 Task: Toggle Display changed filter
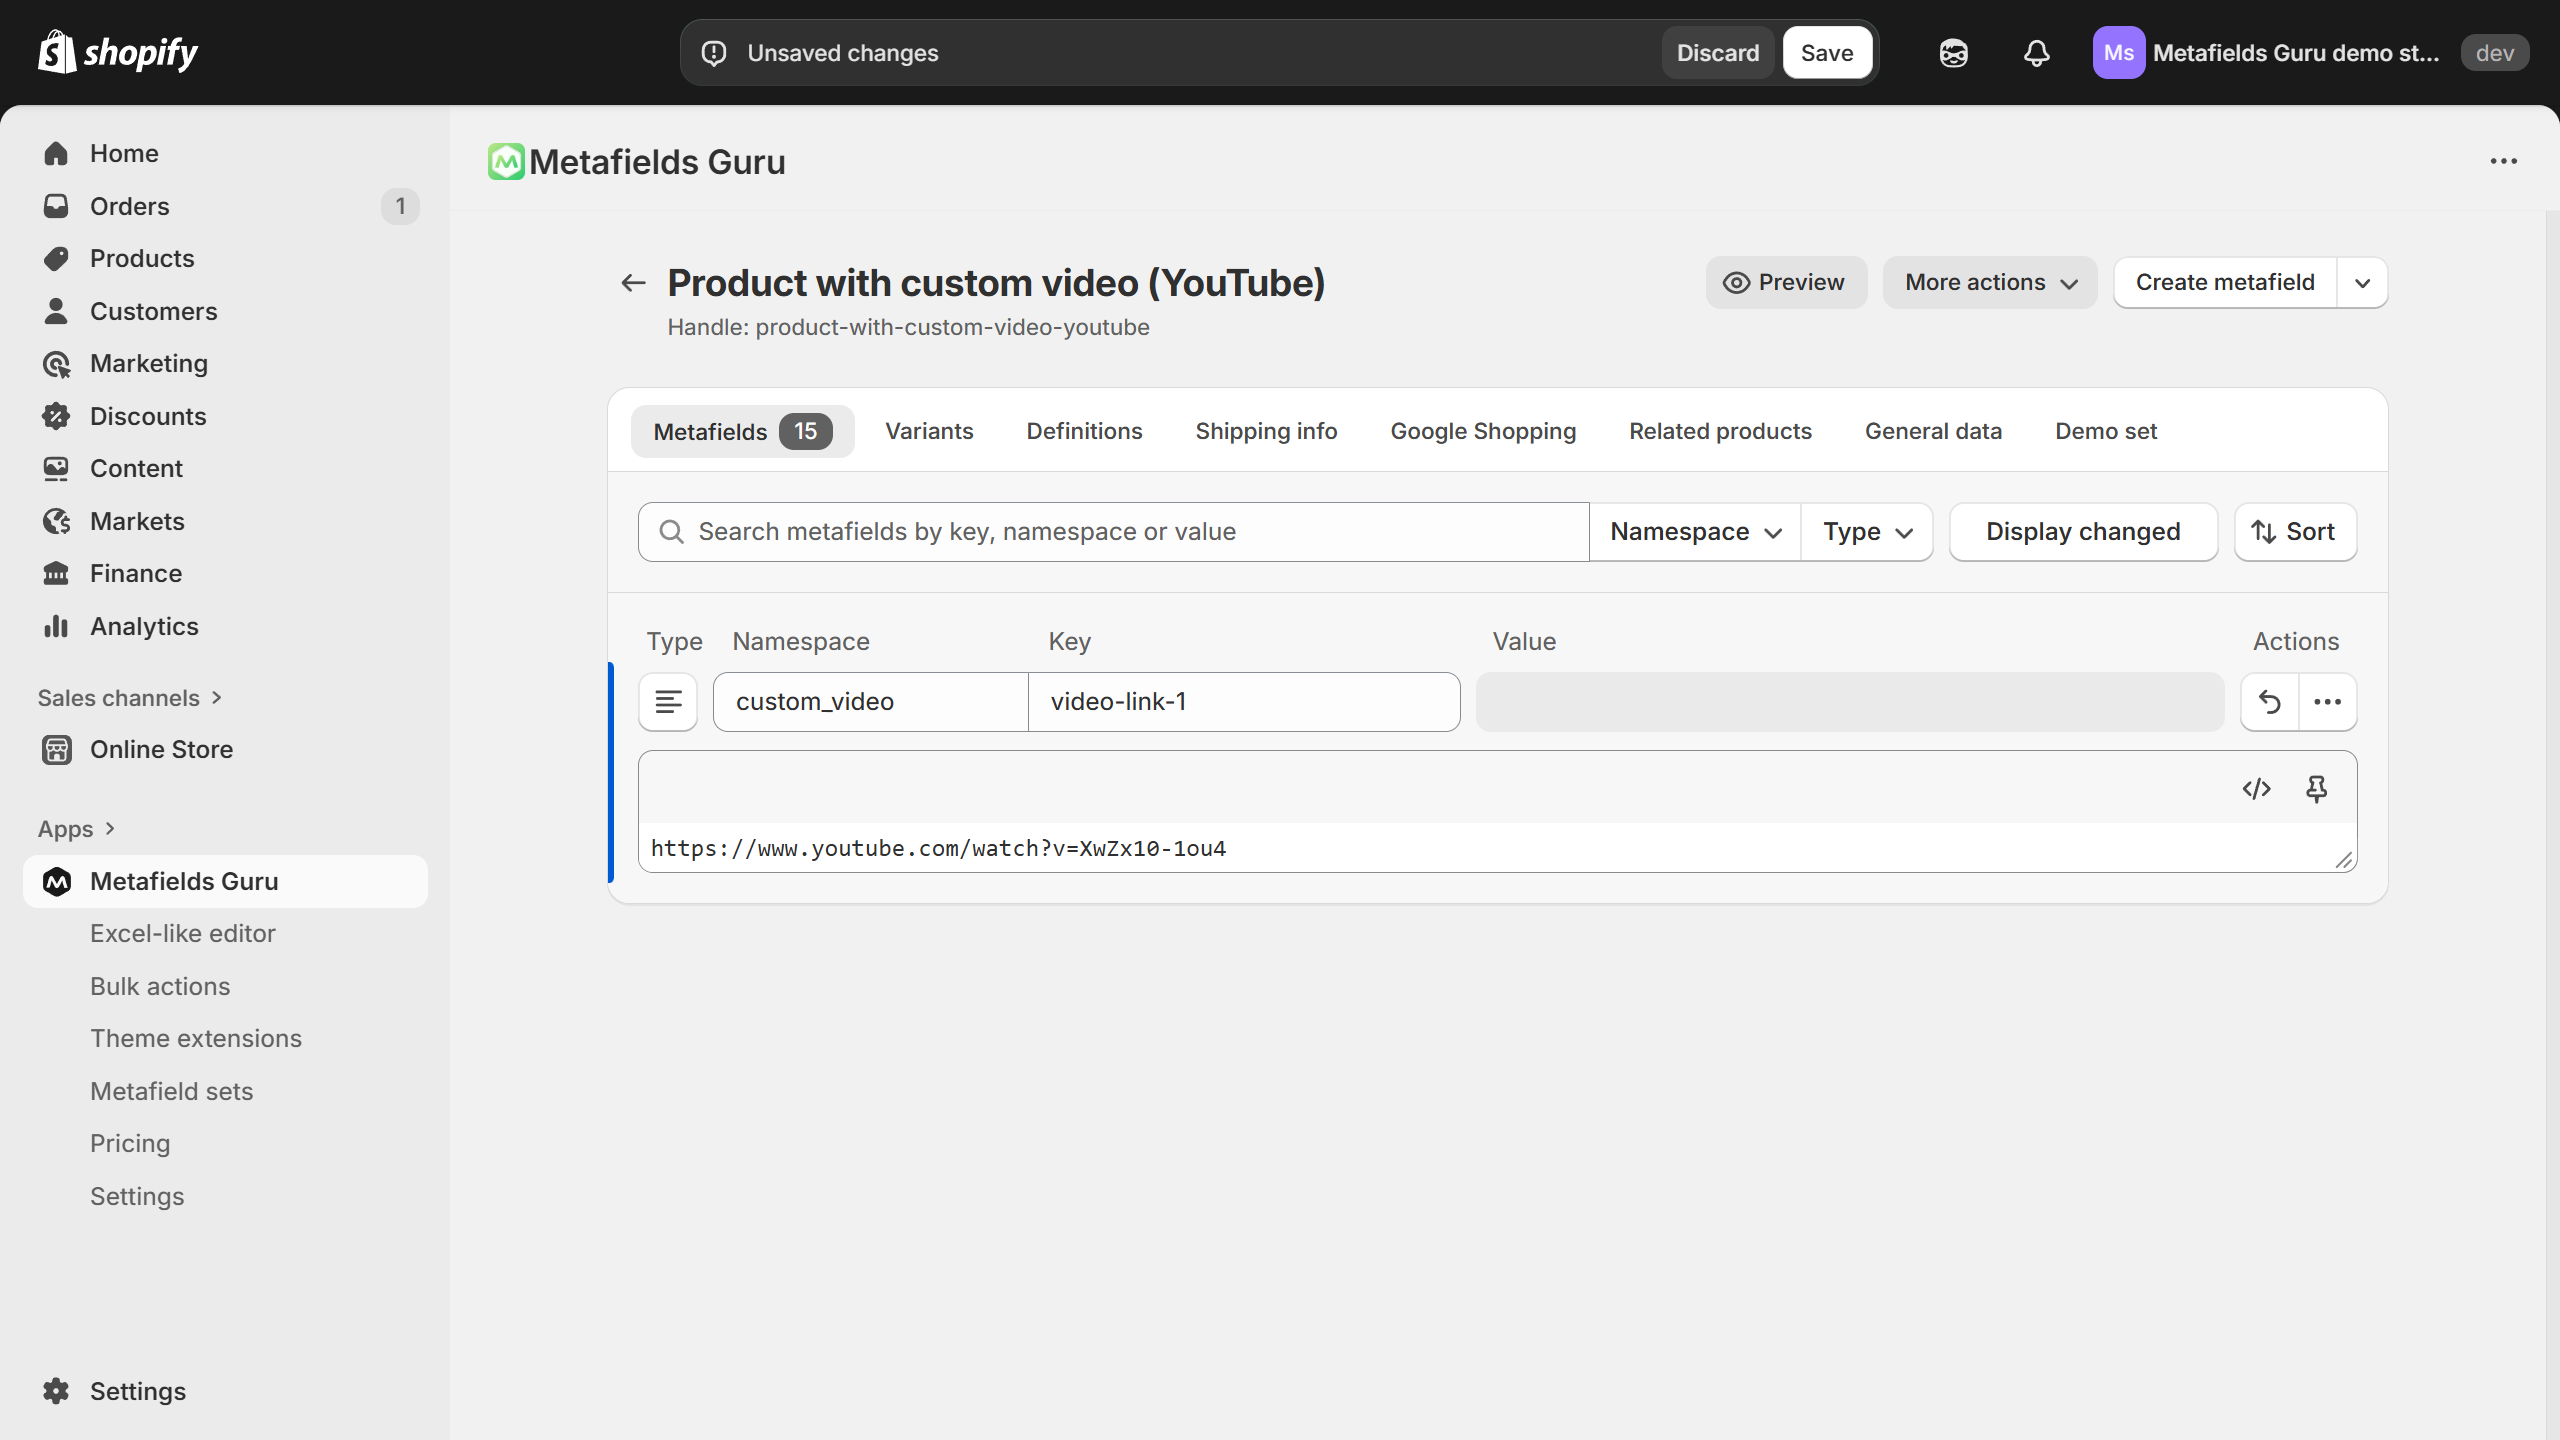pos(2083,531)
